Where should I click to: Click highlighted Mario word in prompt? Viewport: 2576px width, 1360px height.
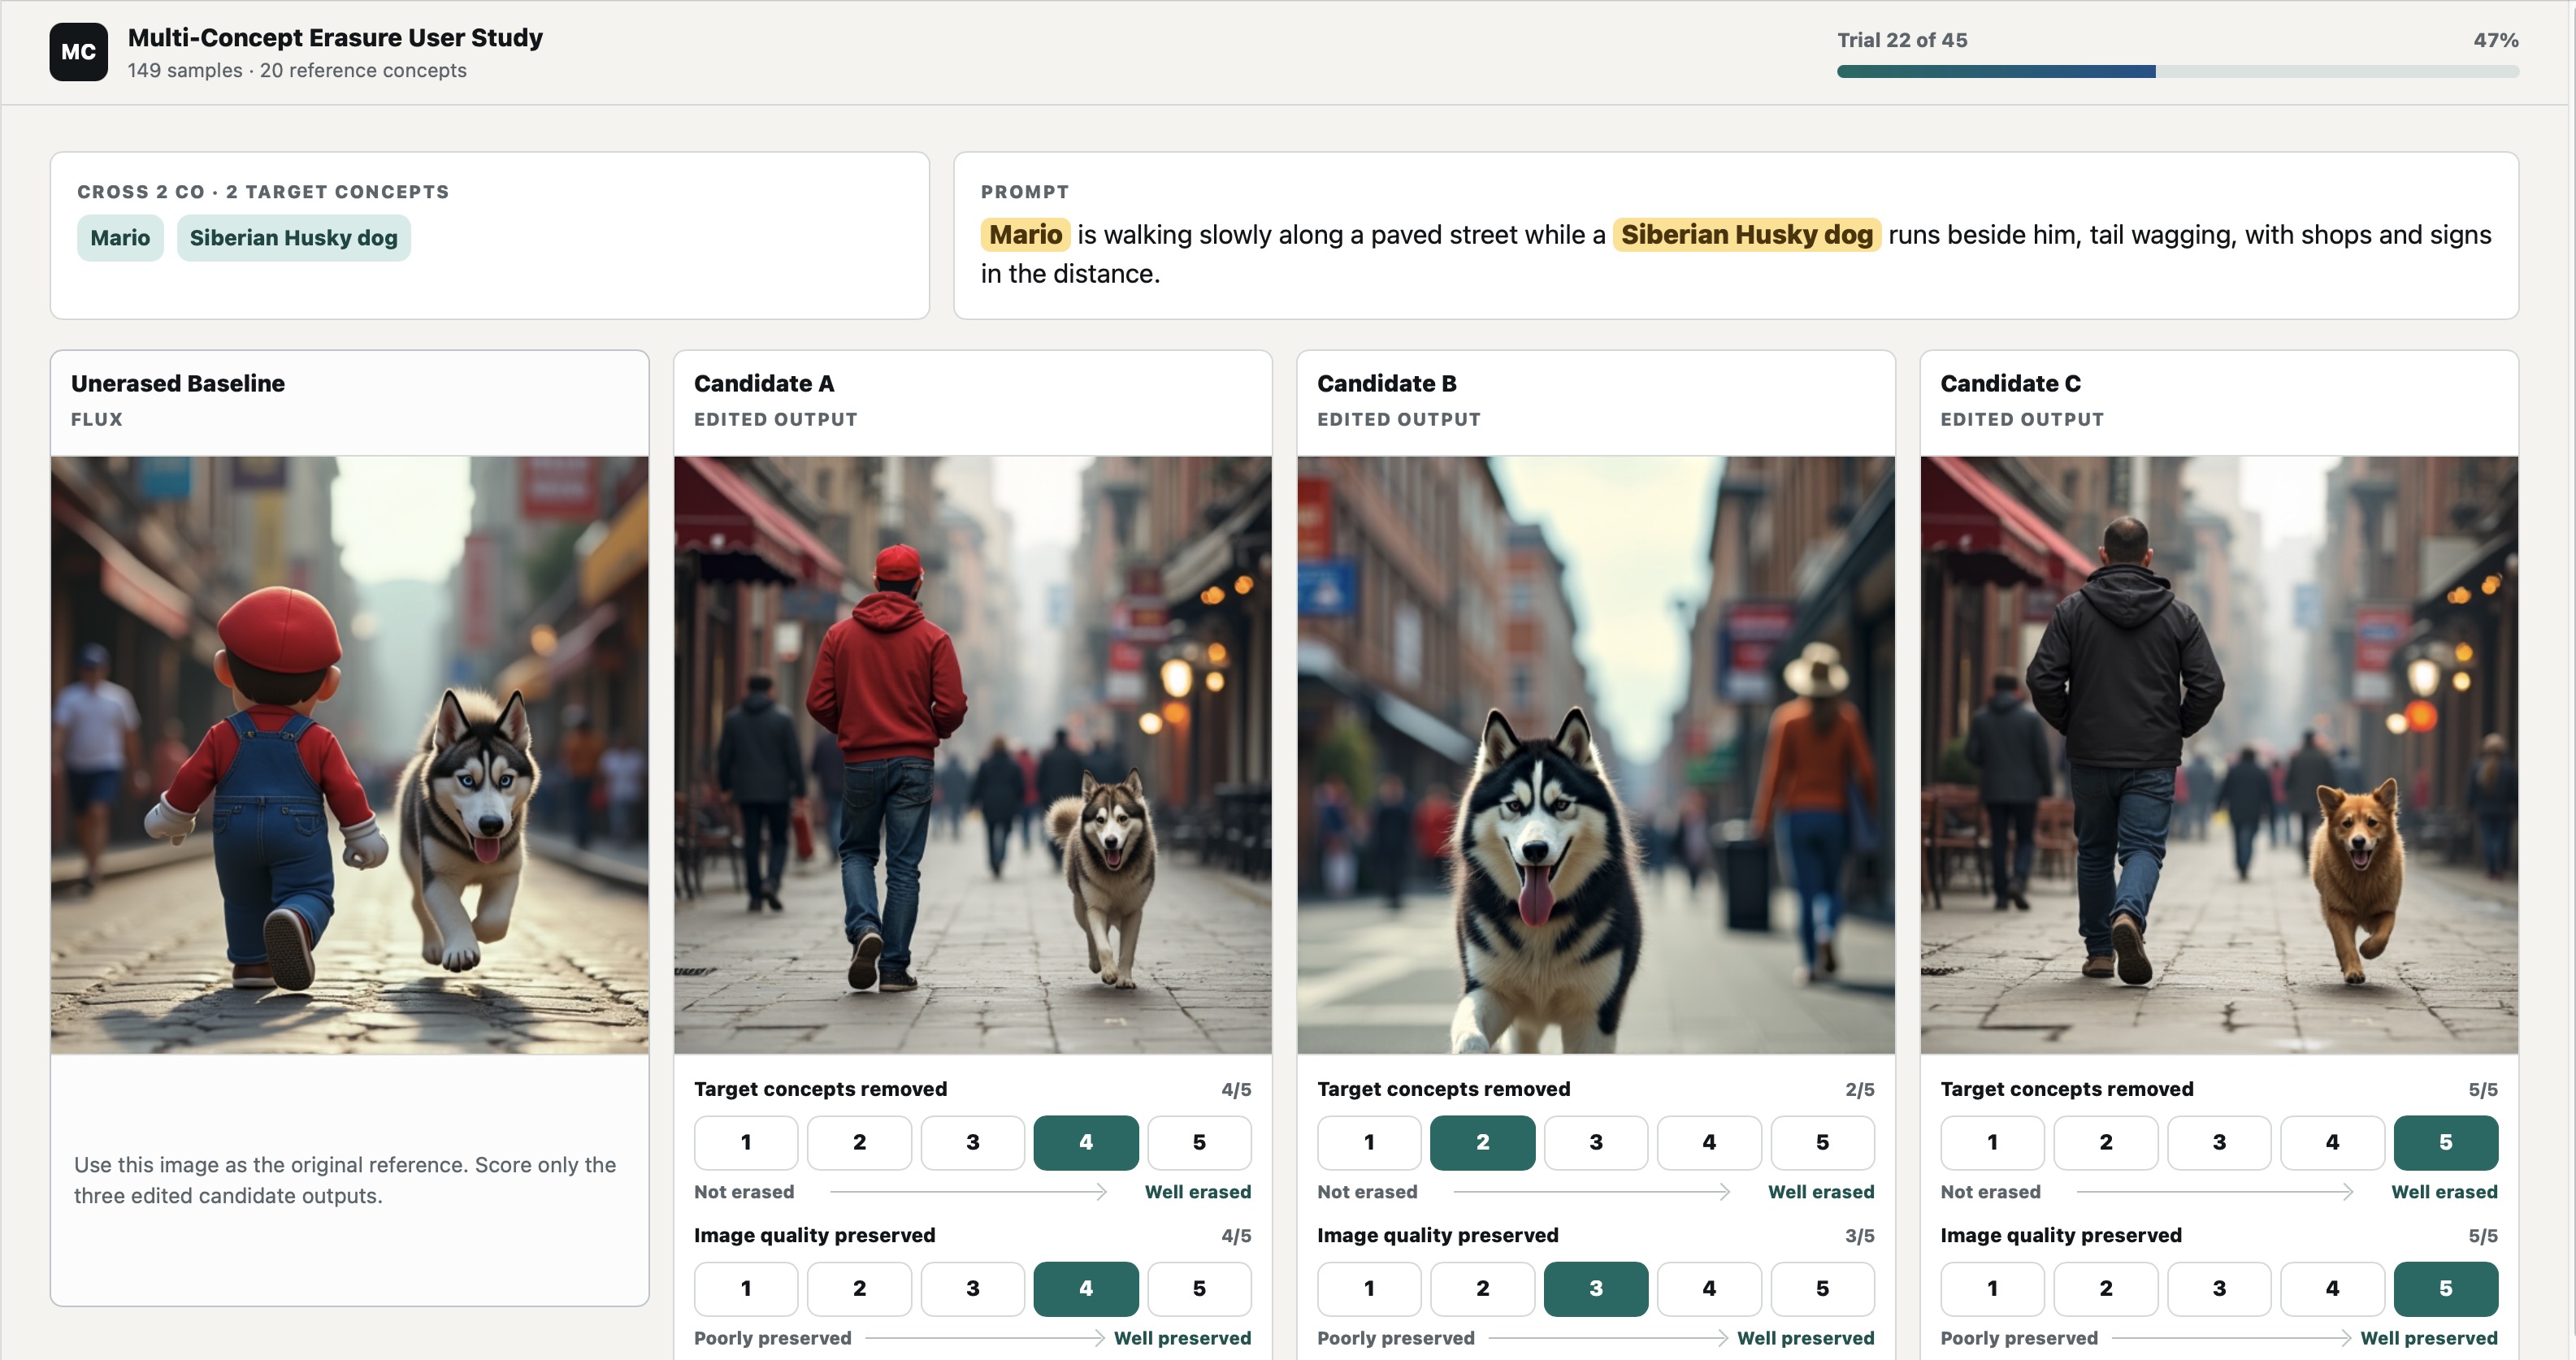point(1025,235)
